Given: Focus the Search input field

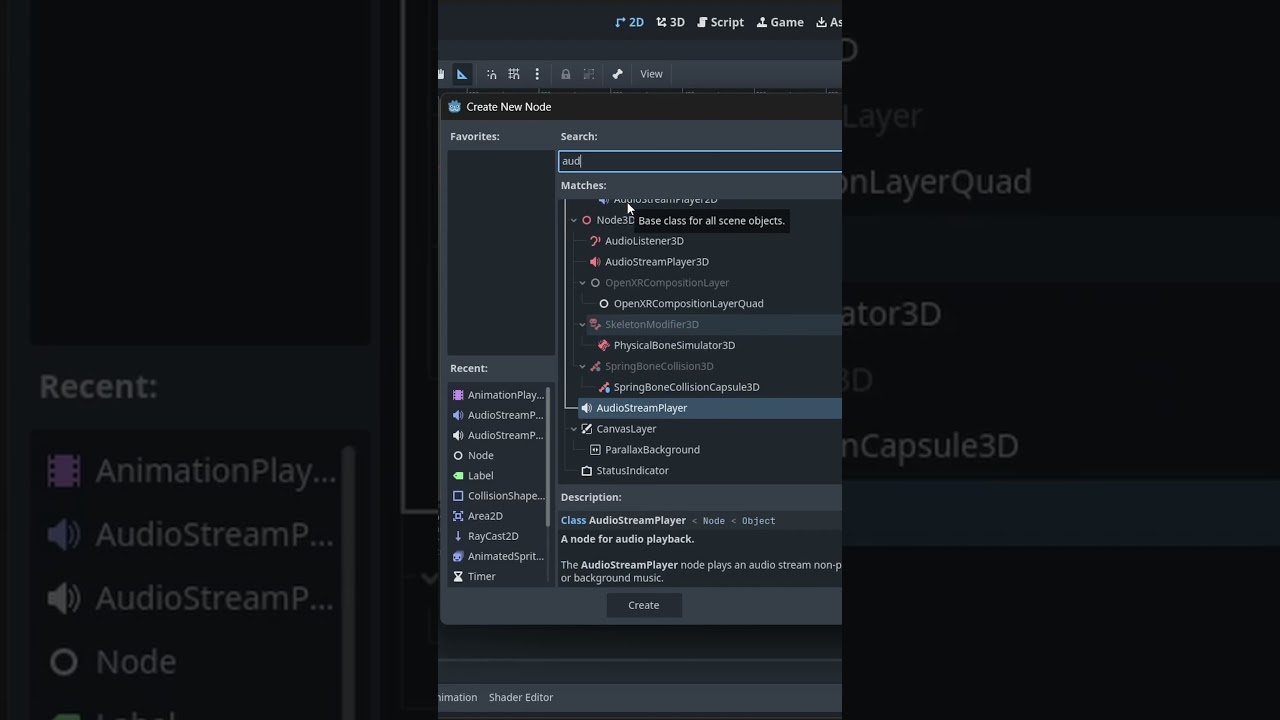Looking at the screenshot, I should click(700, 161).
